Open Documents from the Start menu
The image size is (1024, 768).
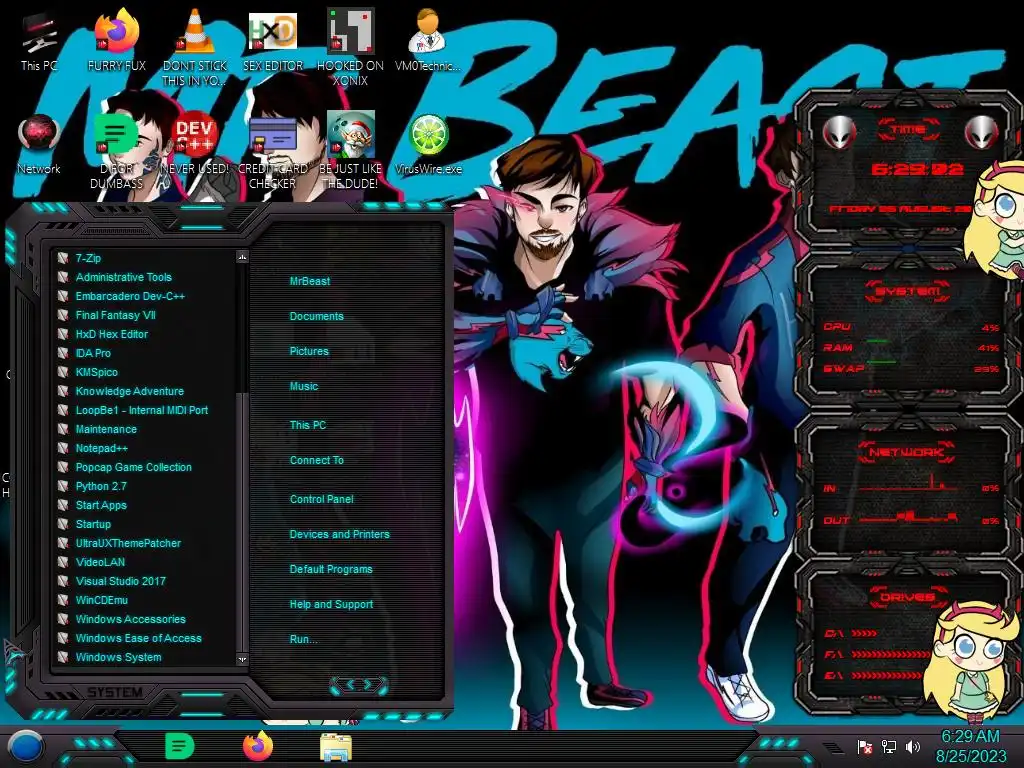[x=316, y=316]
